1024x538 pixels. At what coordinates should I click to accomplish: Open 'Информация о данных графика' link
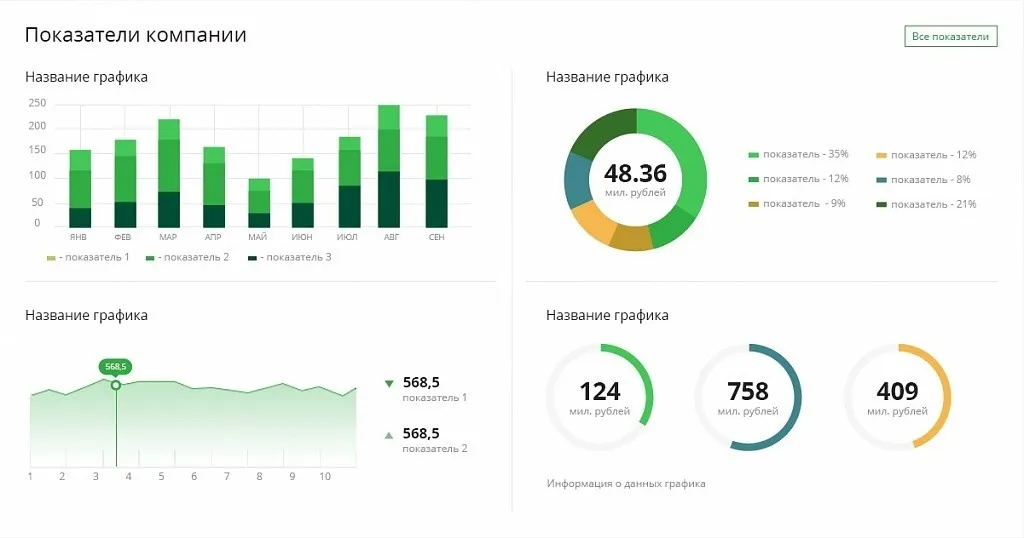(626, 484)
